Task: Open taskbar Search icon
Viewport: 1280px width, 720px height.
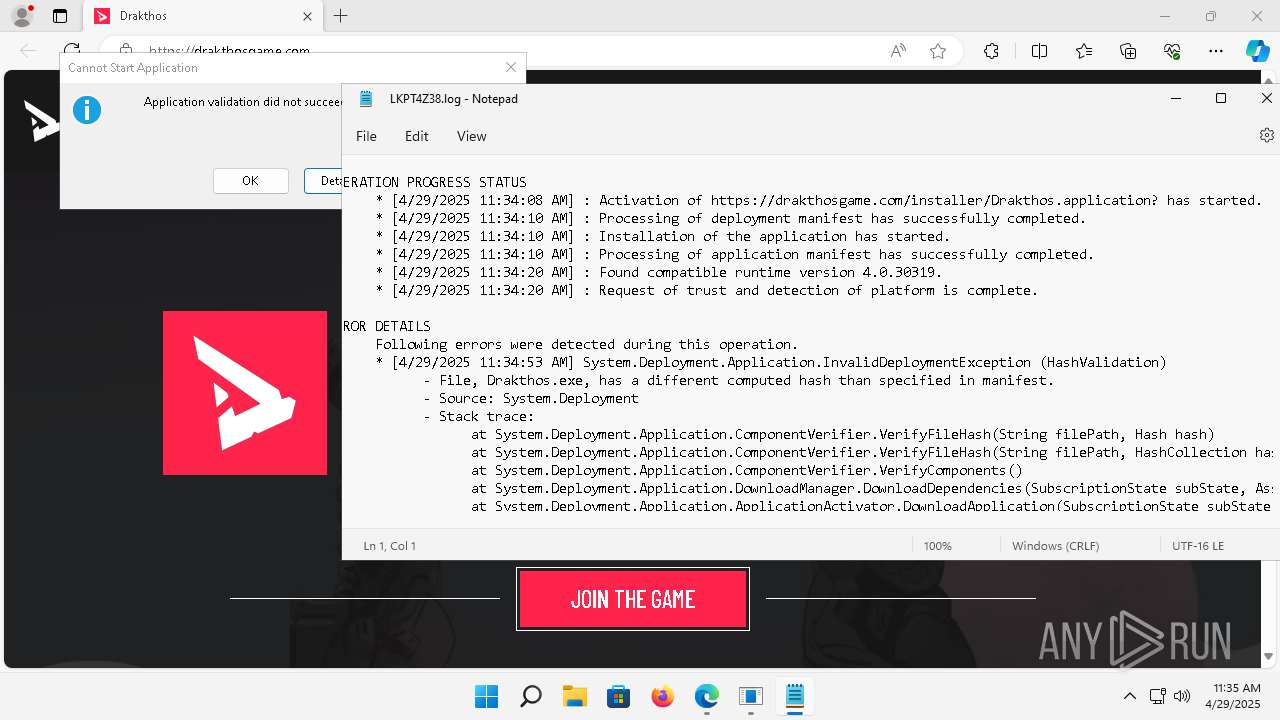Action: click(x=531, y=696)
